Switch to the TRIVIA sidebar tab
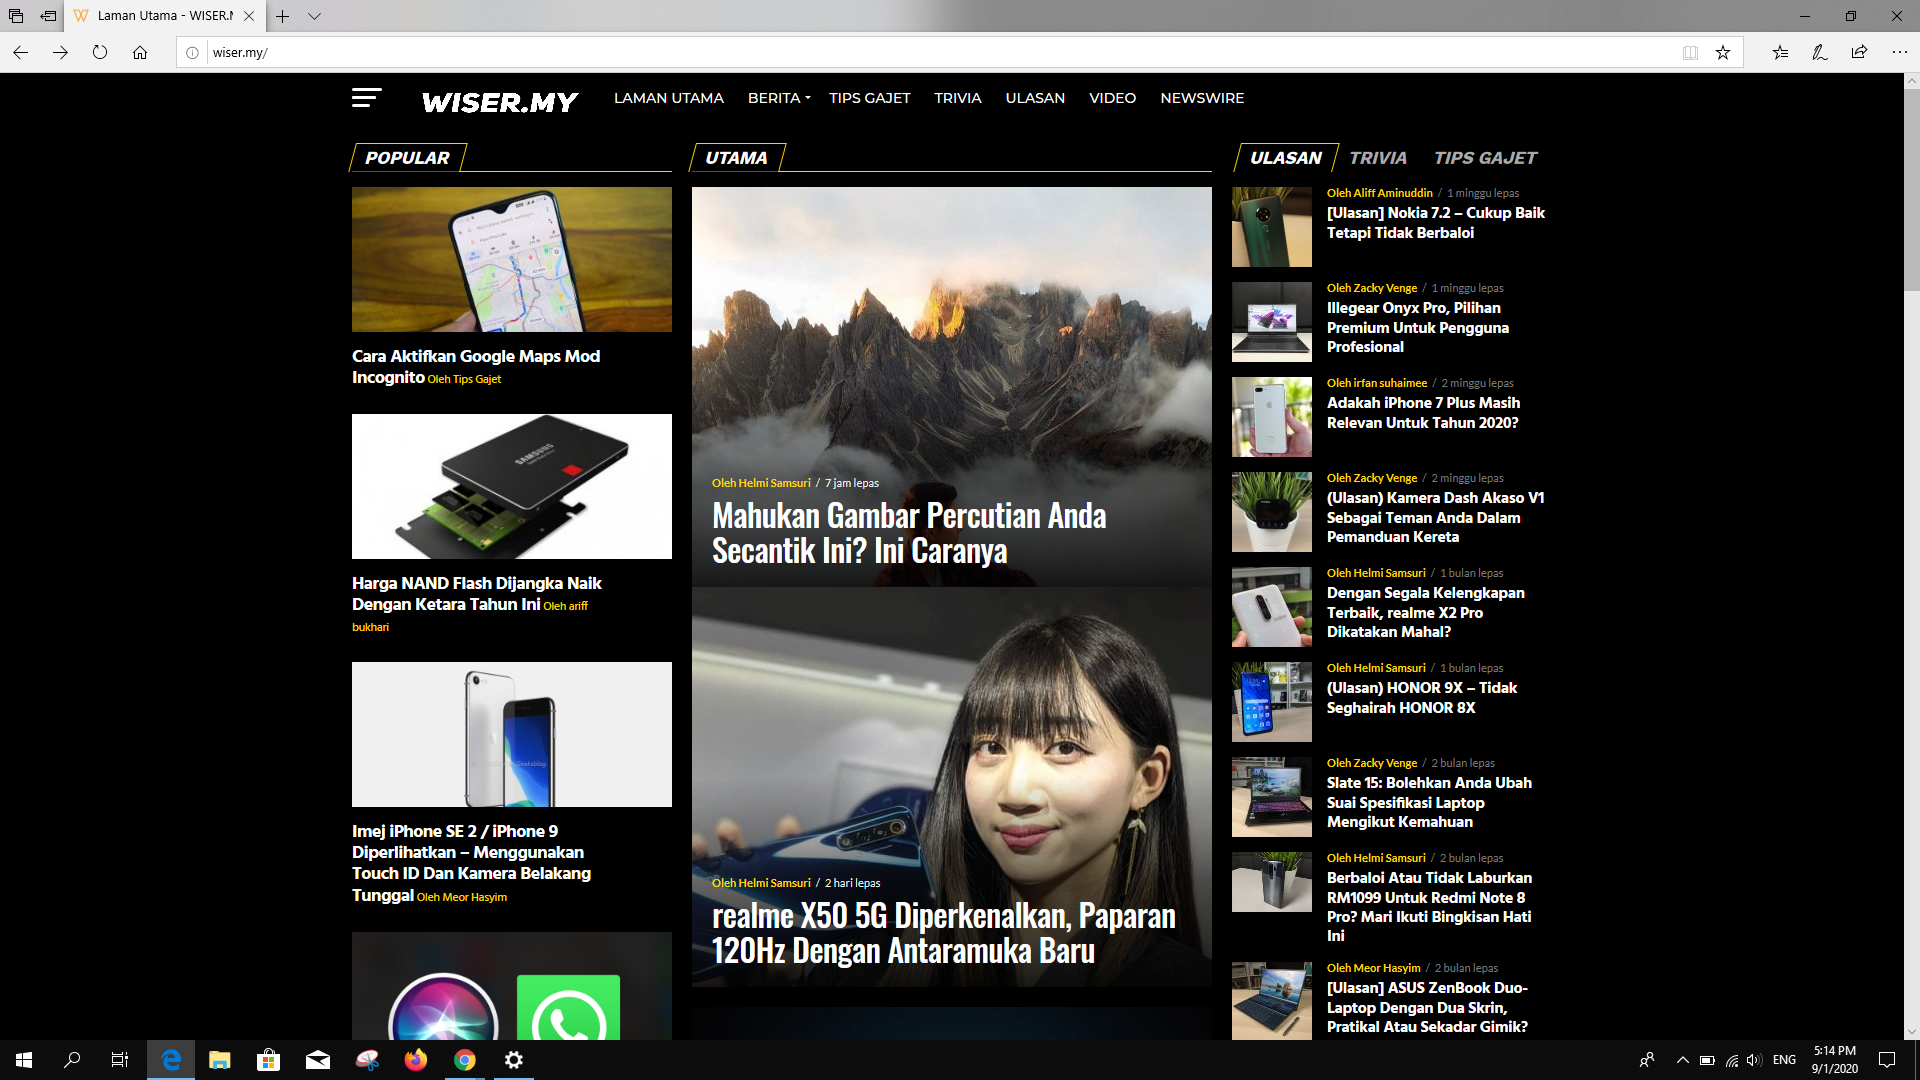Screen dimensions: 1920x1080 point(1378,158)
